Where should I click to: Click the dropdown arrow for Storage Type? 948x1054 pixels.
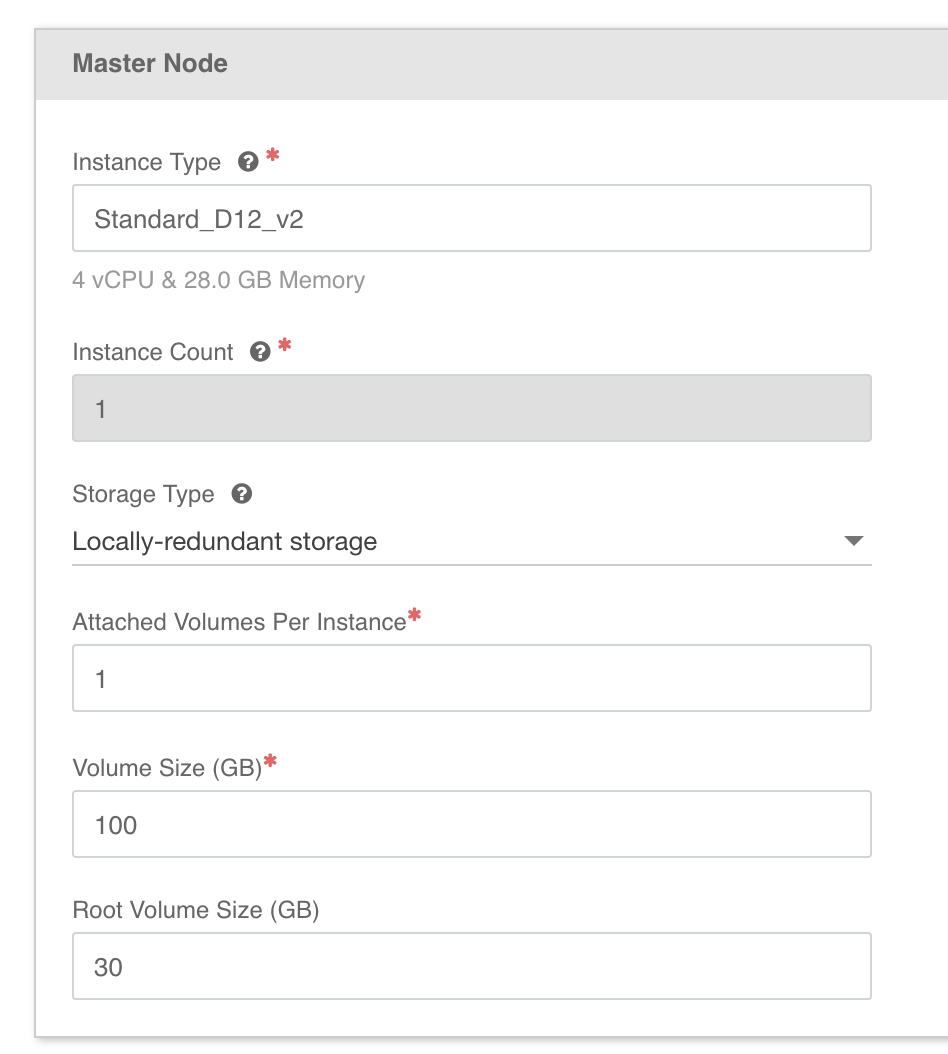point(856,542)
